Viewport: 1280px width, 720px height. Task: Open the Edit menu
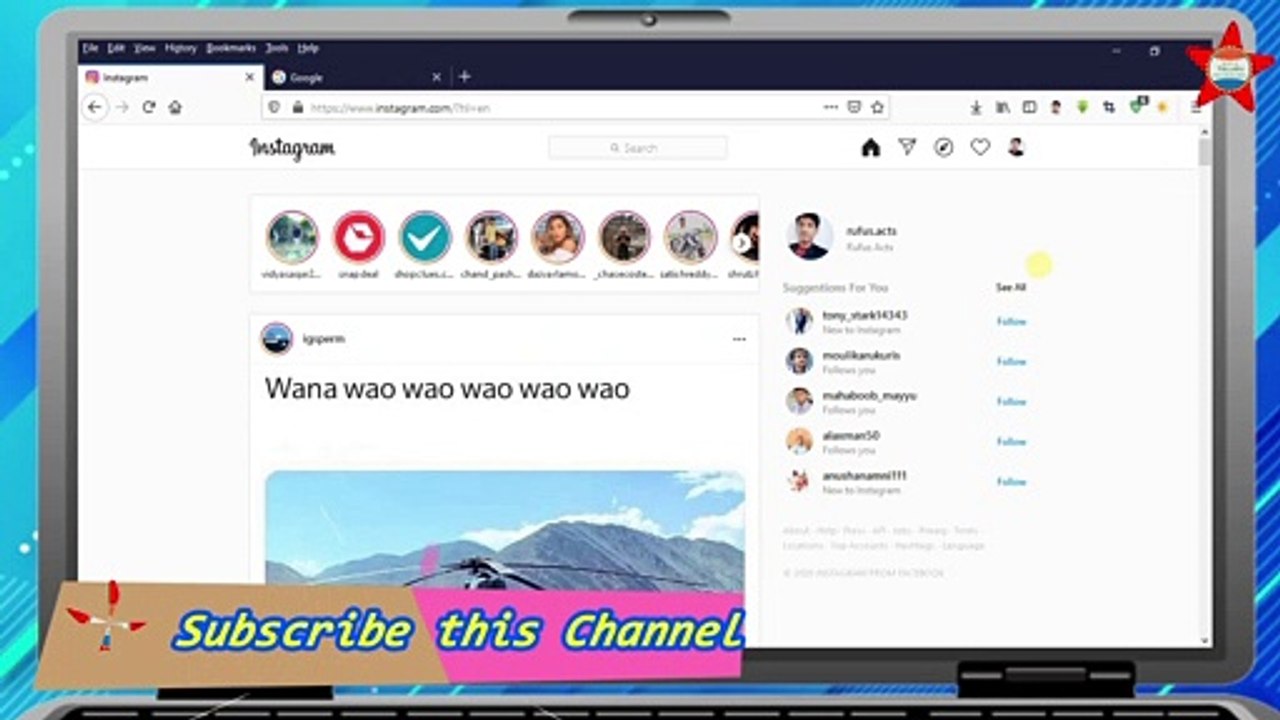pos(117,48)
